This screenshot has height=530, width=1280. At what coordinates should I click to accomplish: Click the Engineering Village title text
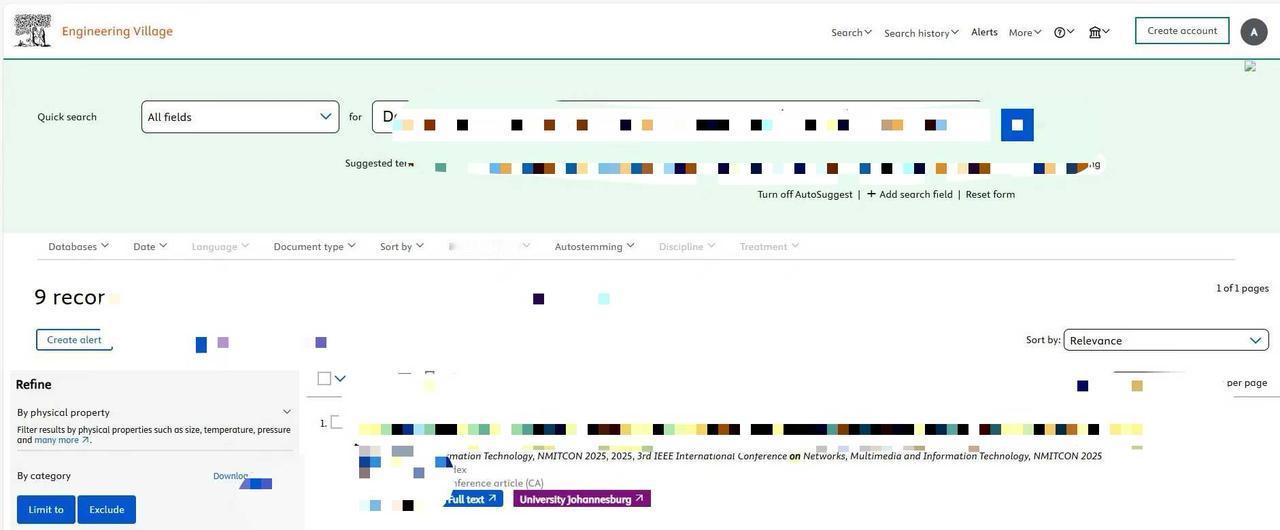(x=117, y=31)
